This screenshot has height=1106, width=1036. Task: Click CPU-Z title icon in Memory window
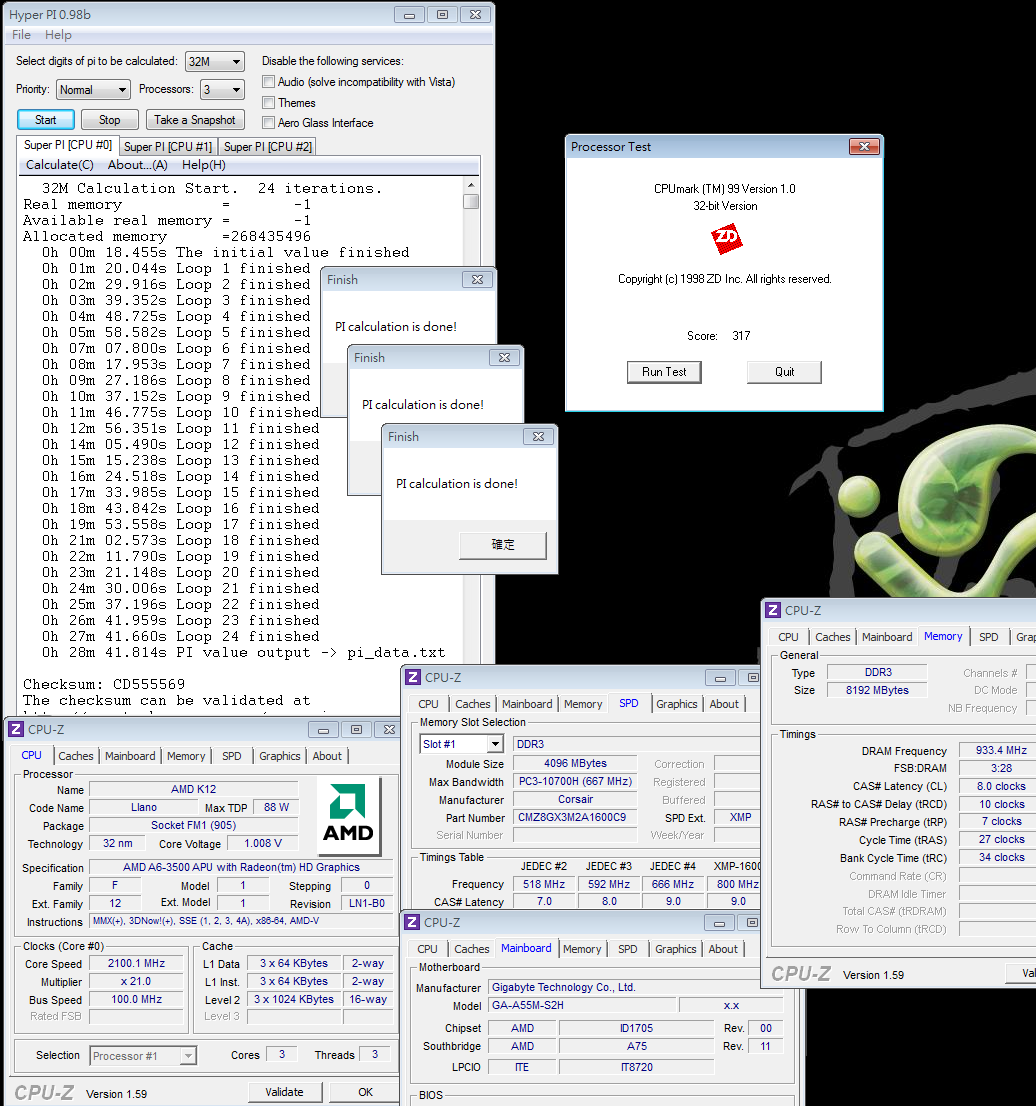[x=773, y=610]
